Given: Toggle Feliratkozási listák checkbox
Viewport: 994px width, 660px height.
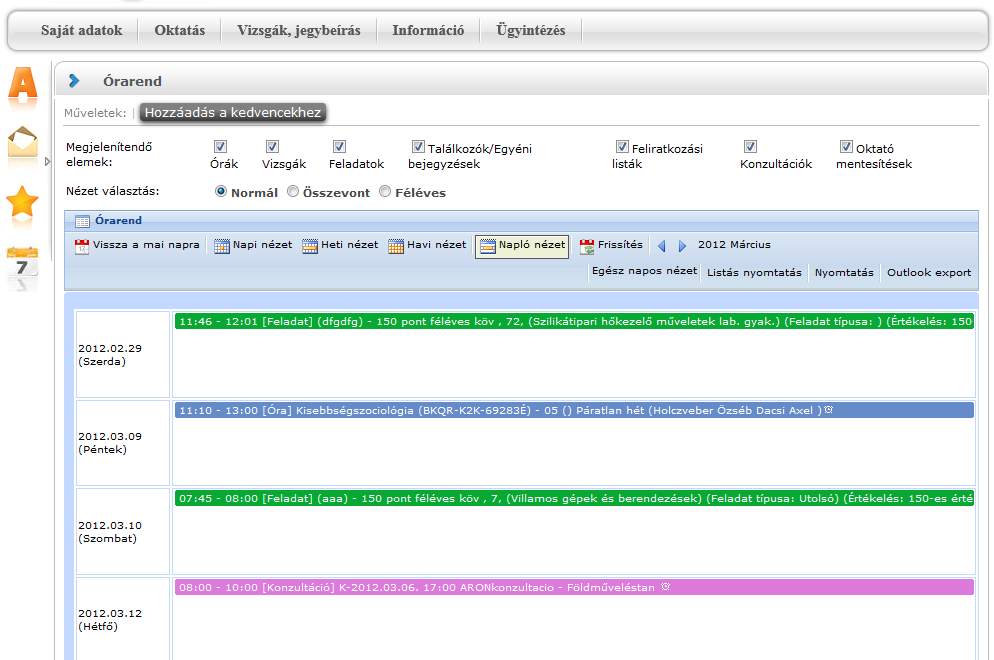Looking at the screenshot, I should [623, 146].
